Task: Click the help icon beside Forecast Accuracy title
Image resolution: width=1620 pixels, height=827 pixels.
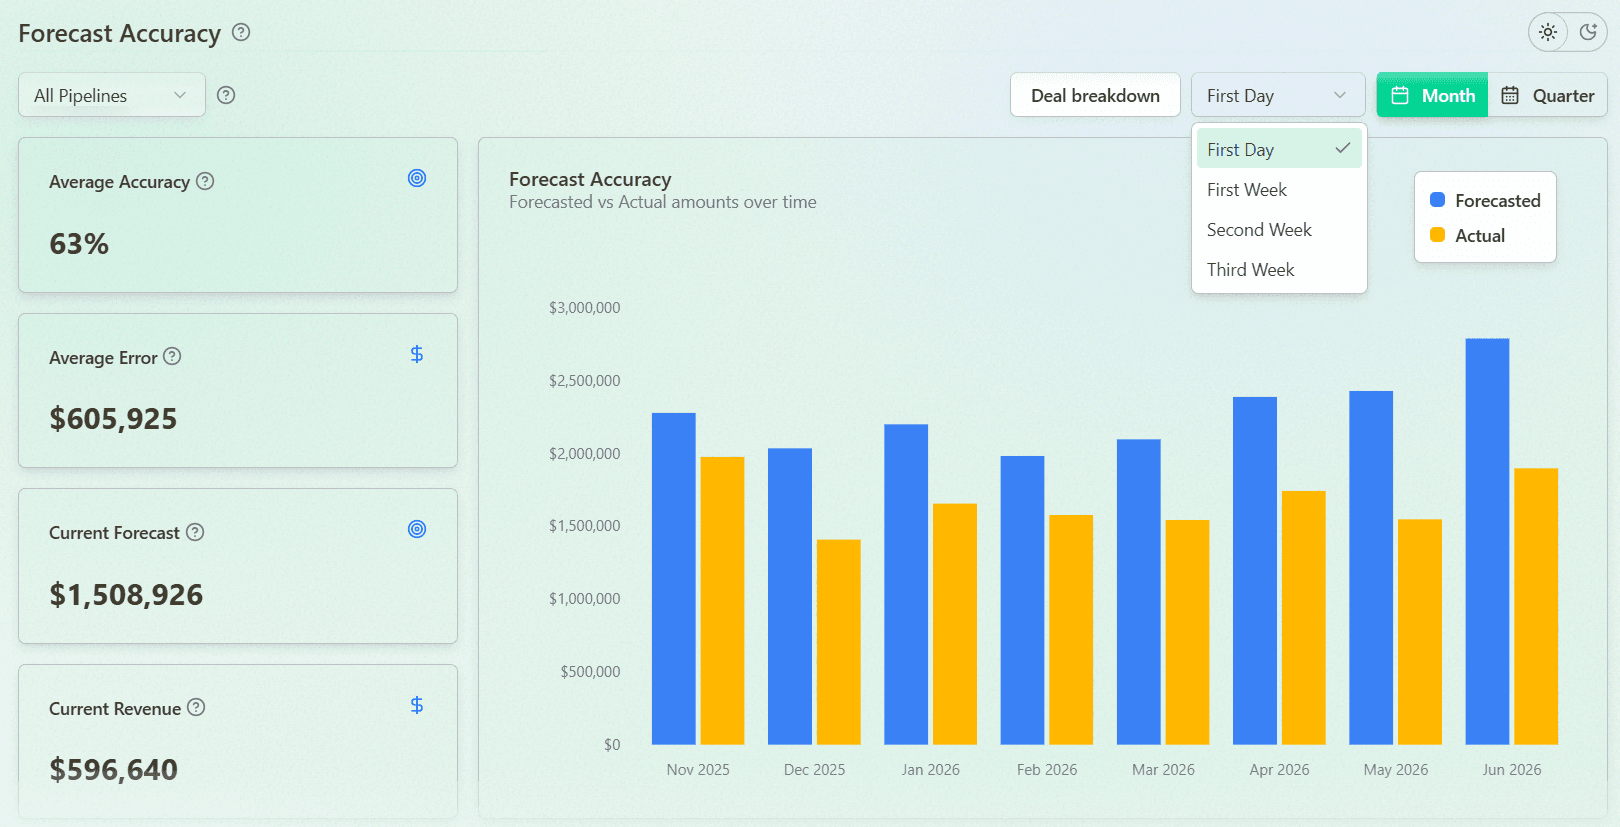Action: 241,32
